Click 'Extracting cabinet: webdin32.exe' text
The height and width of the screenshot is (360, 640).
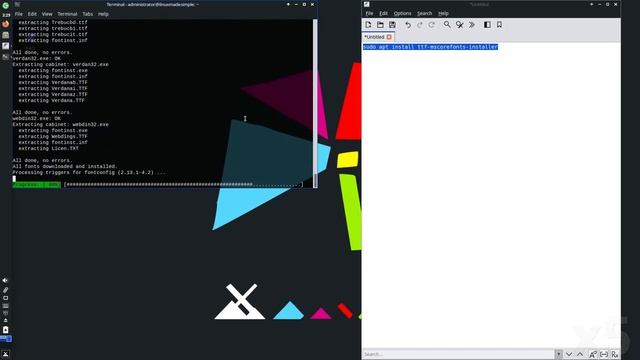pyautogui.click(x=60, y=124)
